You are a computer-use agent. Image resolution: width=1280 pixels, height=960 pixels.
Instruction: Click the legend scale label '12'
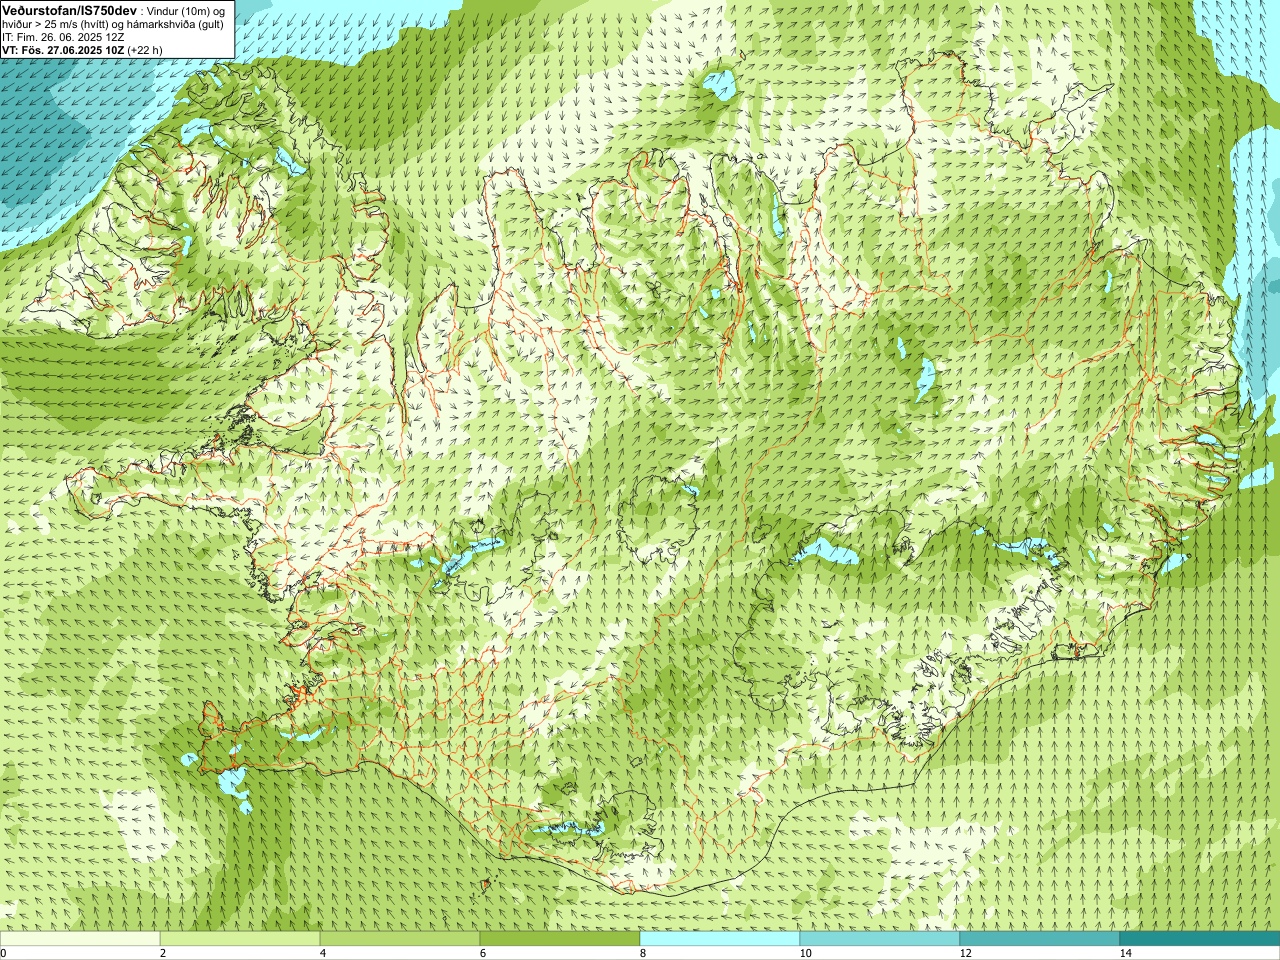pos(965,953)
